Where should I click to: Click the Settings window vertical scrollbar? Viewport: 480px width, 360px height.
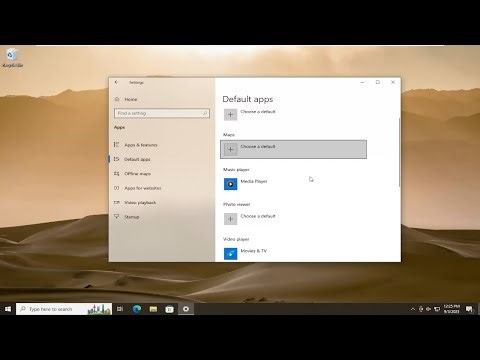pos(399,152)
